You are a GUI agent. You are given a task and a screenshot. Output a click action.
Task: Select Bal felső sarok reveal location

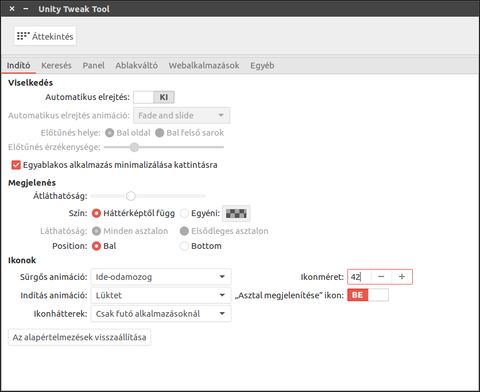click(x=159, y=133)
